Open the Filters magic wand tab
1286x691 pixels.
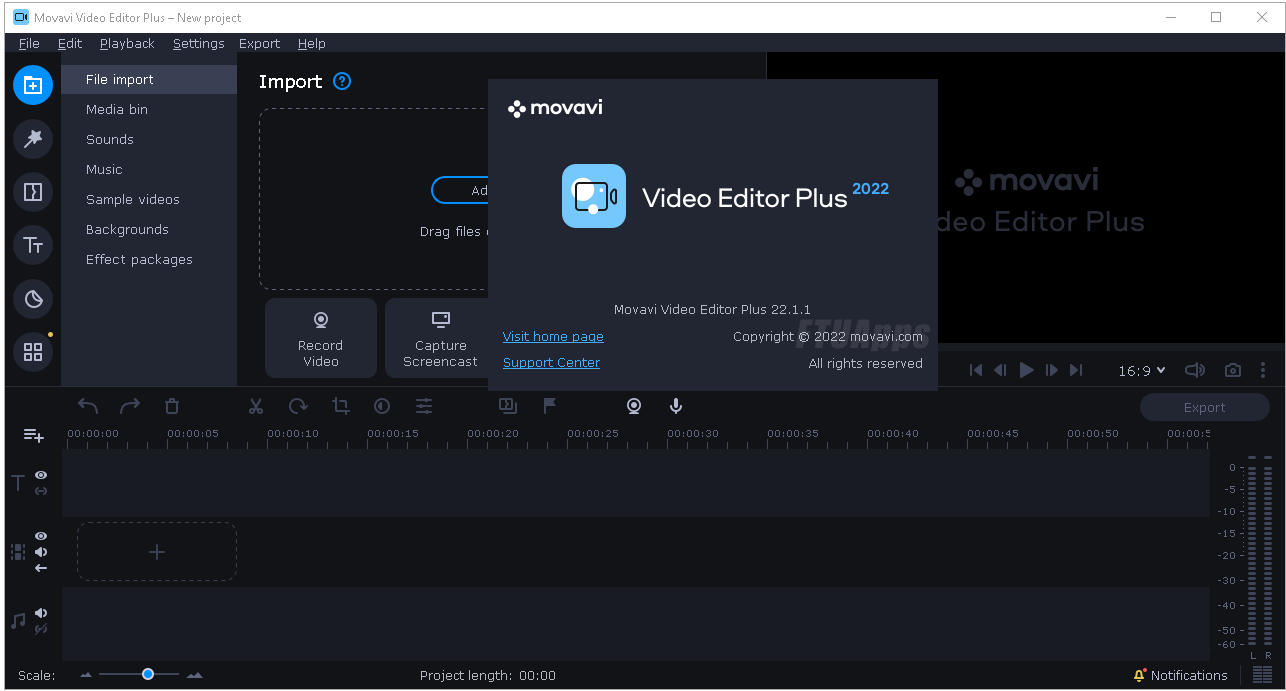[x=33, y=139]
